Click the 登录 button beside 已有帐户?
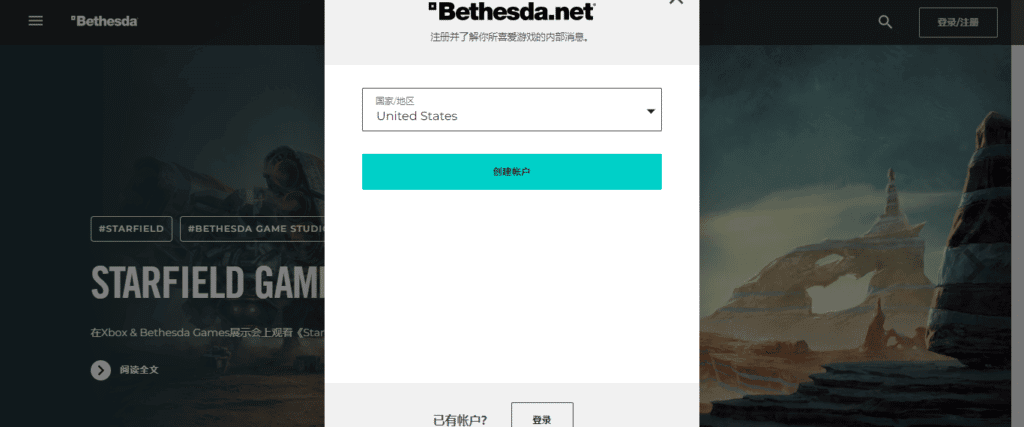The width and height of the screenshot is (1024, 427). coord(542,415)
